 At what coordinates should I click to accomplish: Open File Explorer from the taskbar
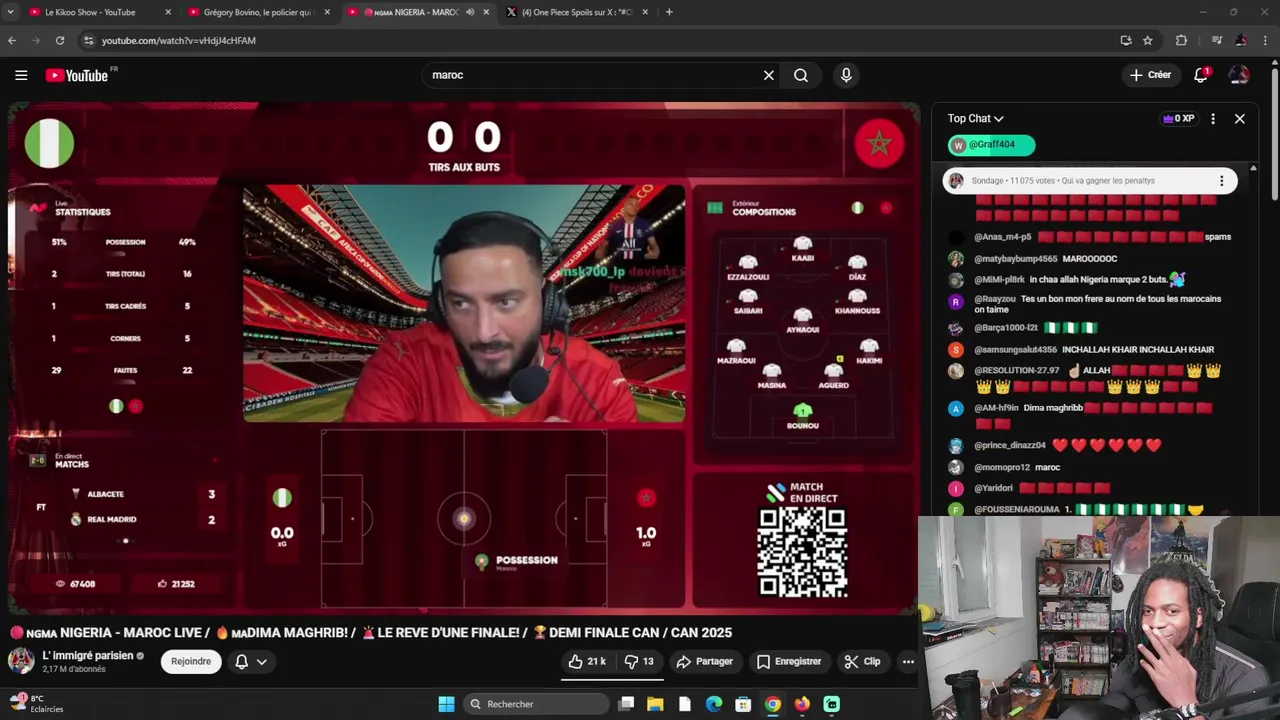pos(655,704)
